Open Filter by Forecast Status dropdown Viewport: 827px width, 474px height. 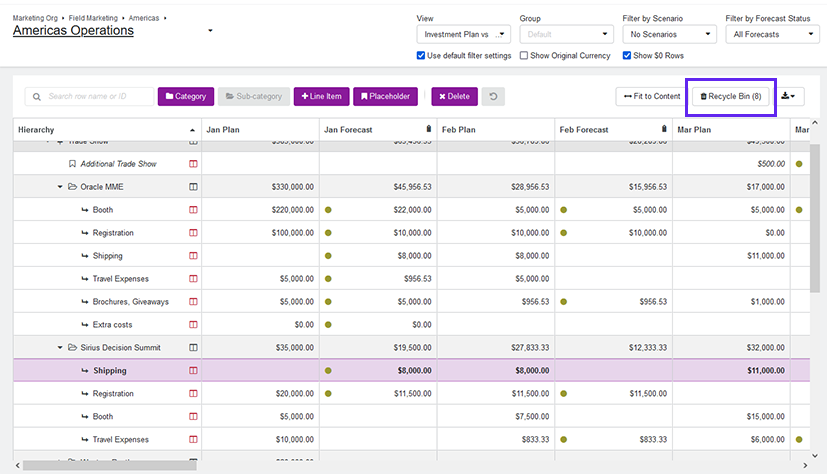pos(772,34)
